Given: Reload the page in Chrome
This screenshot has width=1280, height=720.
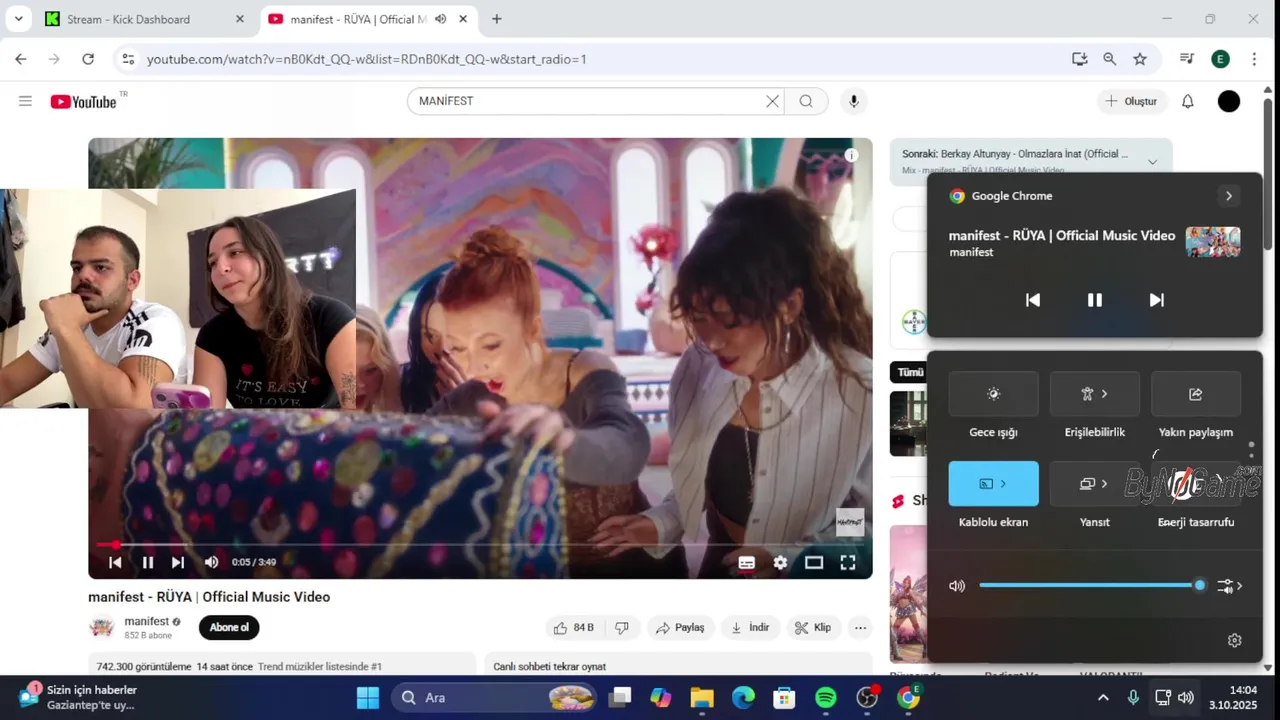Looking at the screenshot, I should coord(88,59).
